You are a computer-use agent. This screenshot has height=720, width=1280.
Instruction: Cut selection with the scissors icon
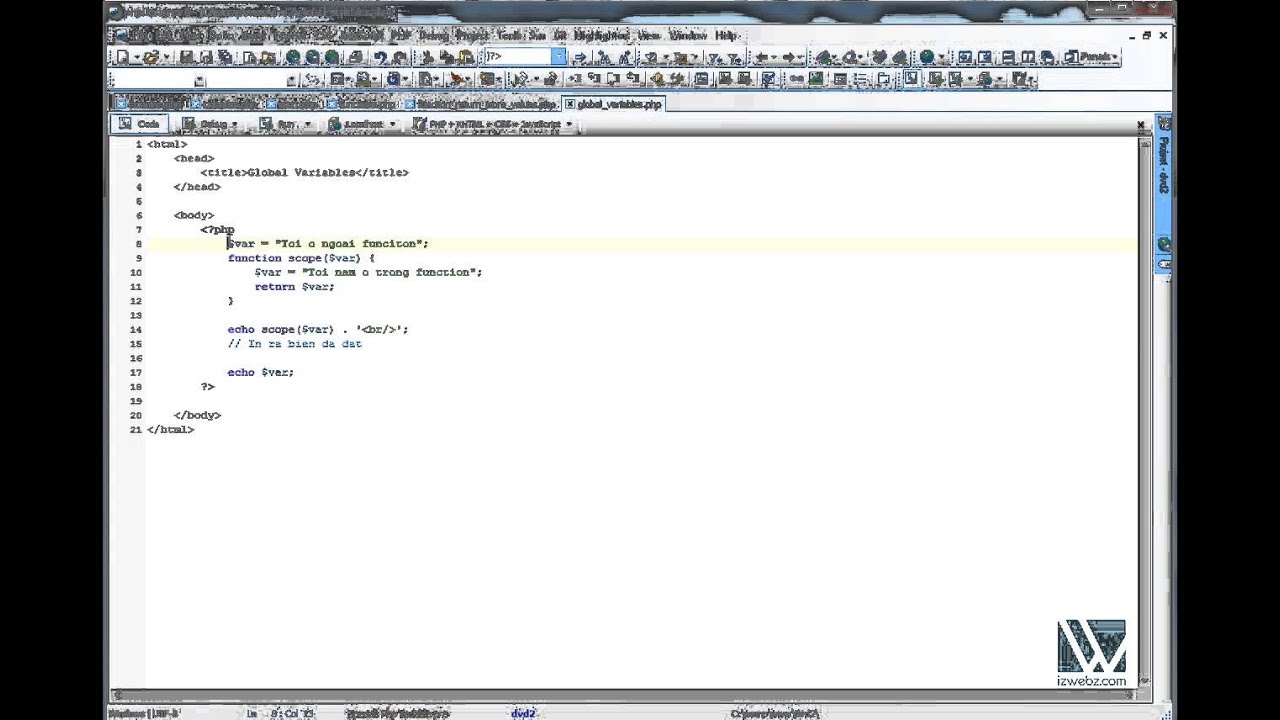pyautogui.click(x=427, y=57)
